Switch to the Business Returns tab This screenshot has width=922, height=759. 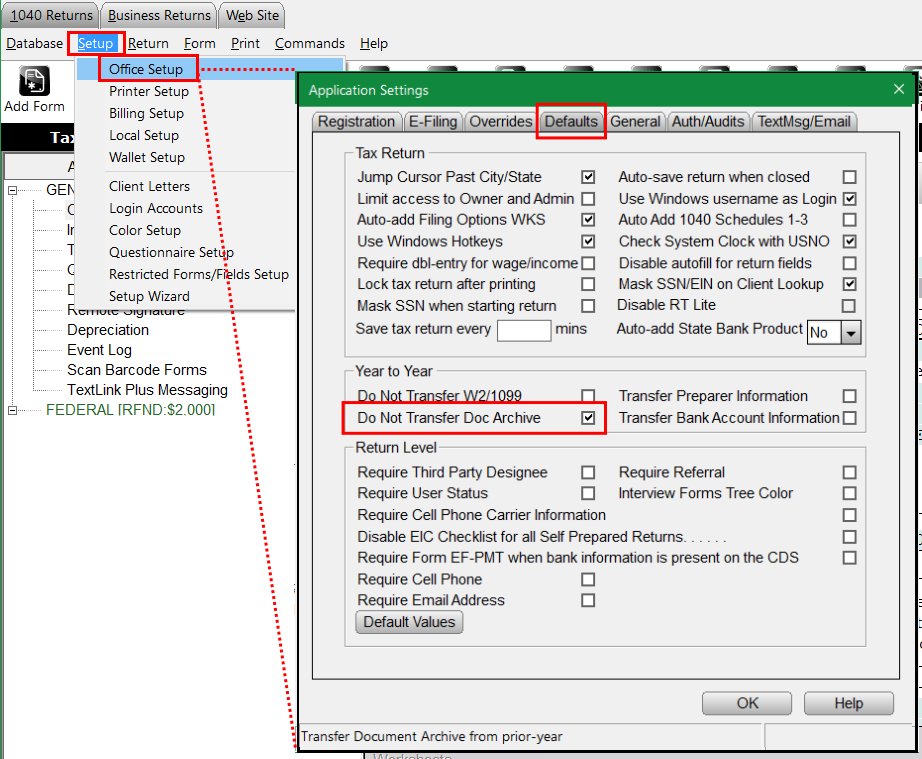(x=159, y=15)
